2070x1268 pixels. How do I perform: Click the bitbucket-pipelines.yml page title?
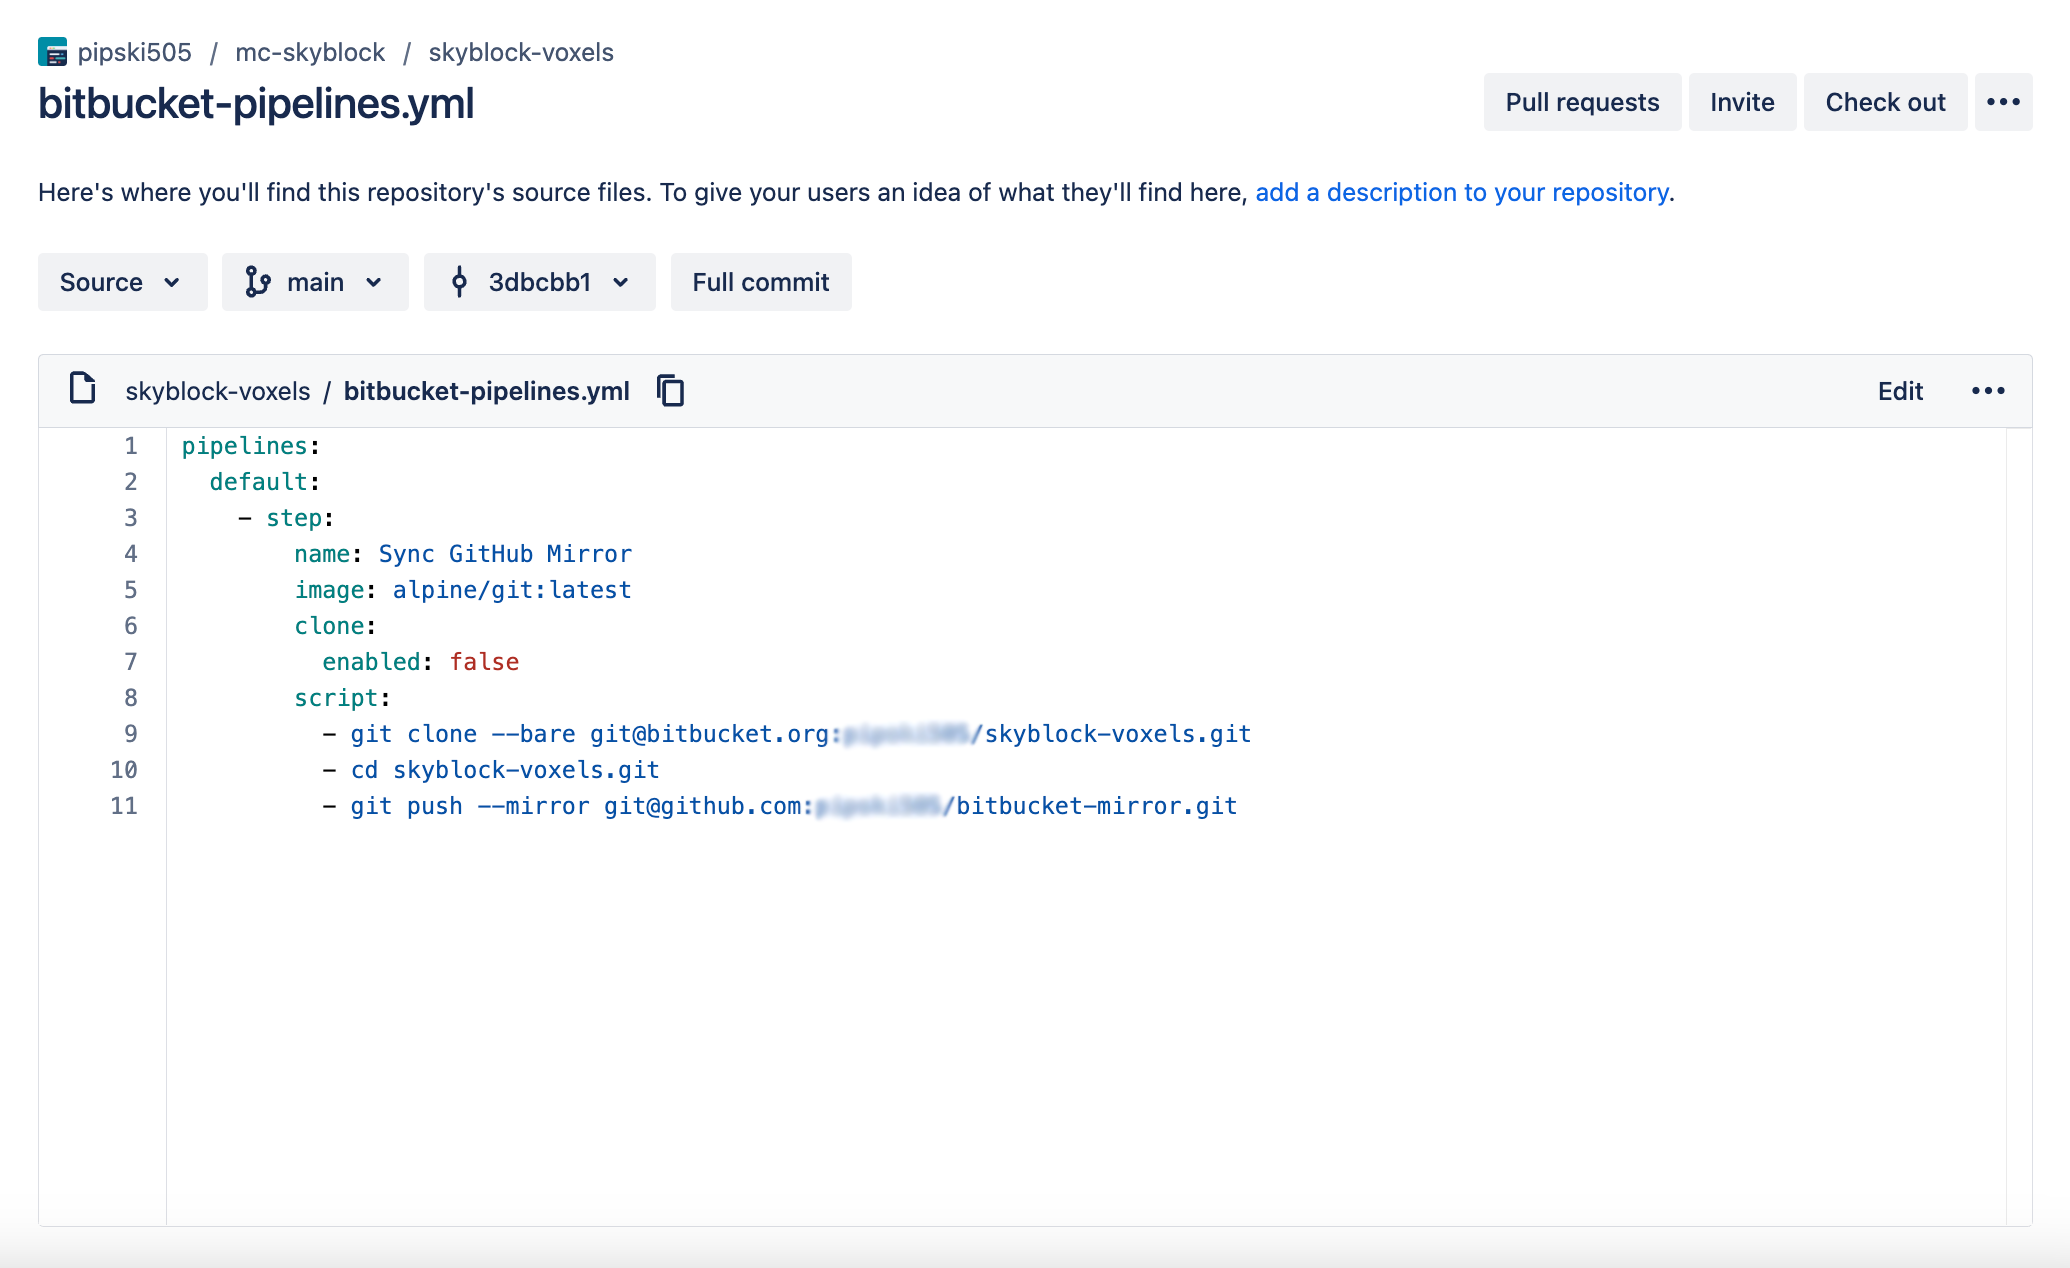pos(256,104)
